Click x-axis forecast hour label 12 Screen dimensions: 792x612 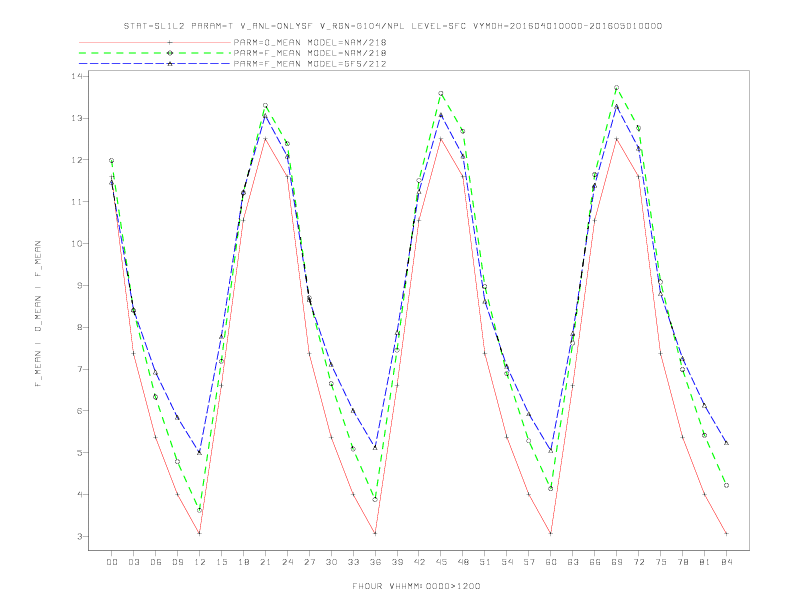point(200,562)
